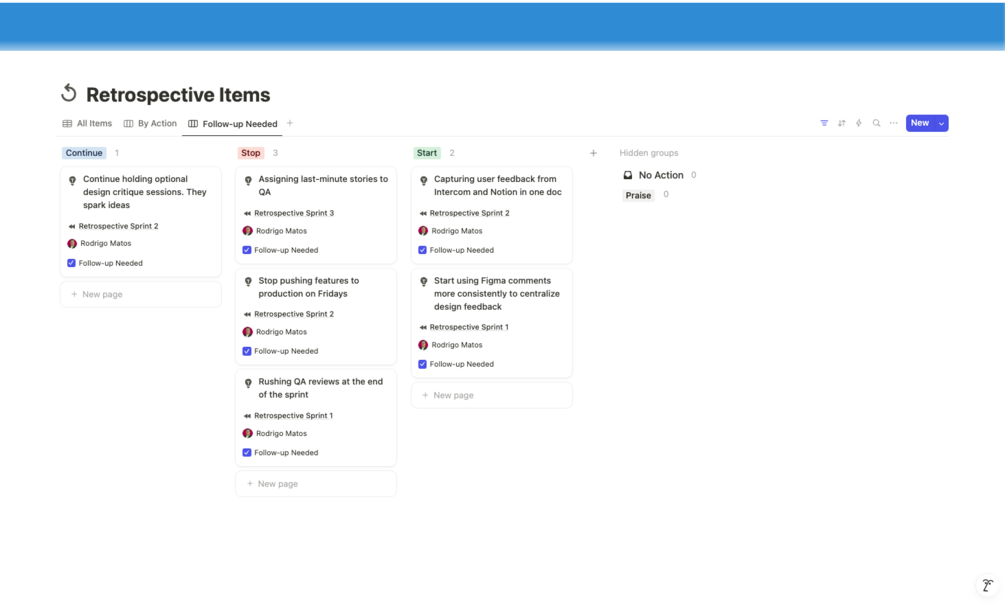Show the hidden Praise group
The image size is (1005, 607).
click(638, 195)
